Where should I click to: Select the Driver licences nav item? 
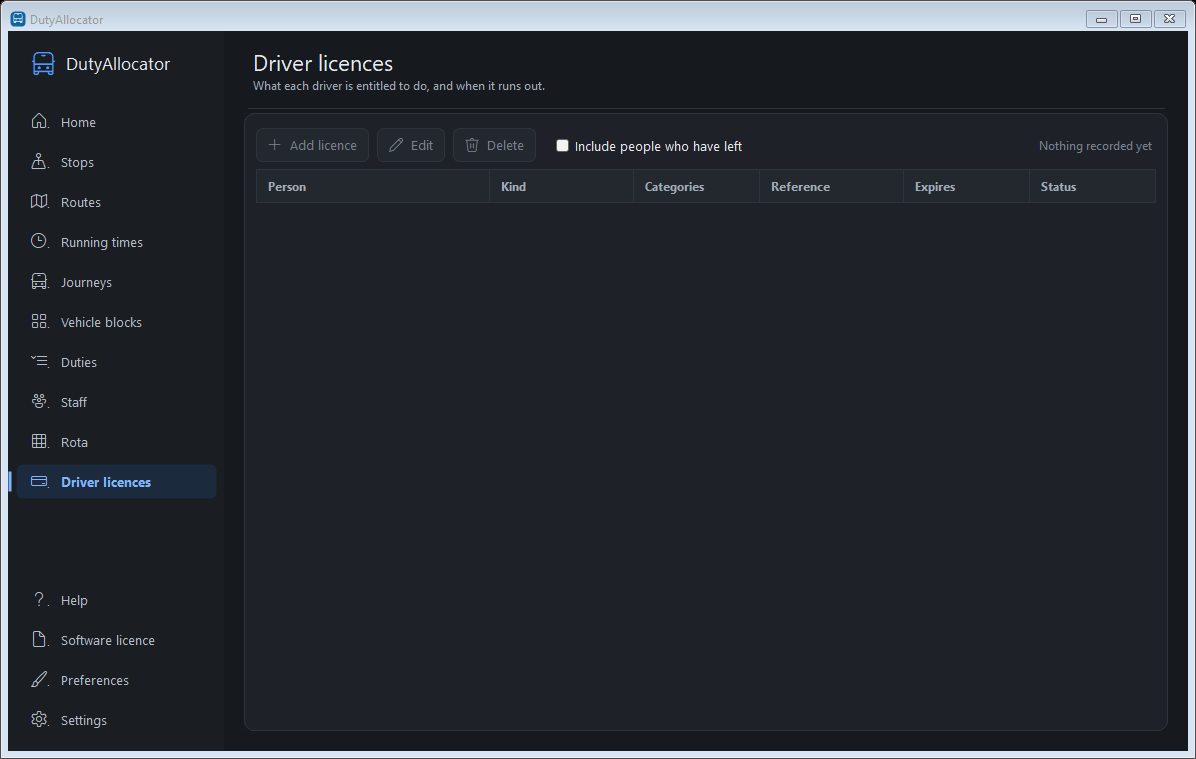point(116,482)
